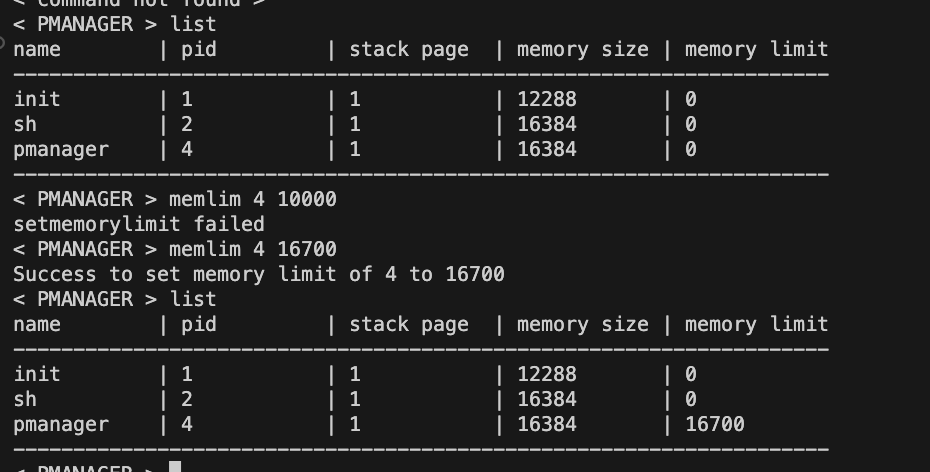Viewport: 930px width, 472px height.
Task: Click 'pmanager' in the first process table
Action: 61,150
